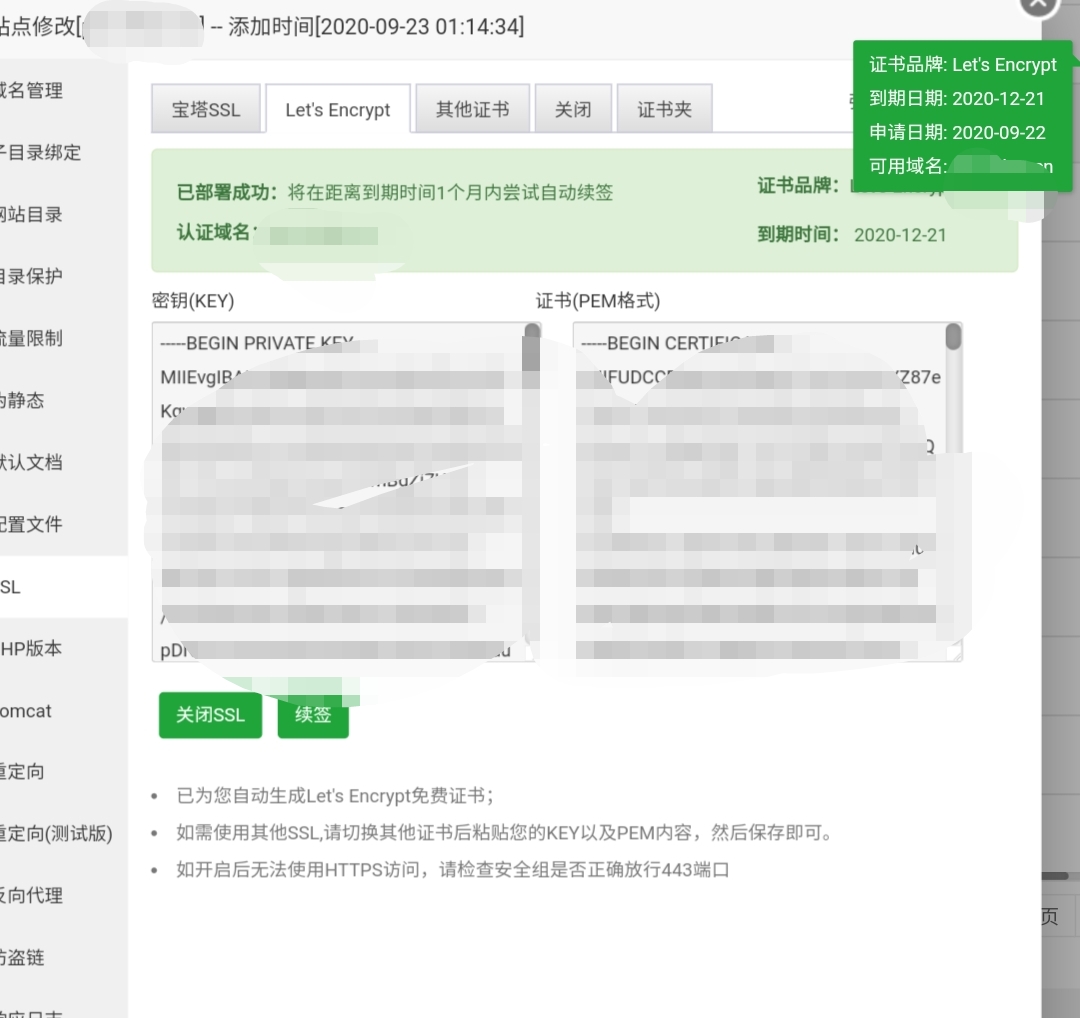Open the PHP版本 sidebar item
1080x1018 pixels.
[x=63, y=648]
